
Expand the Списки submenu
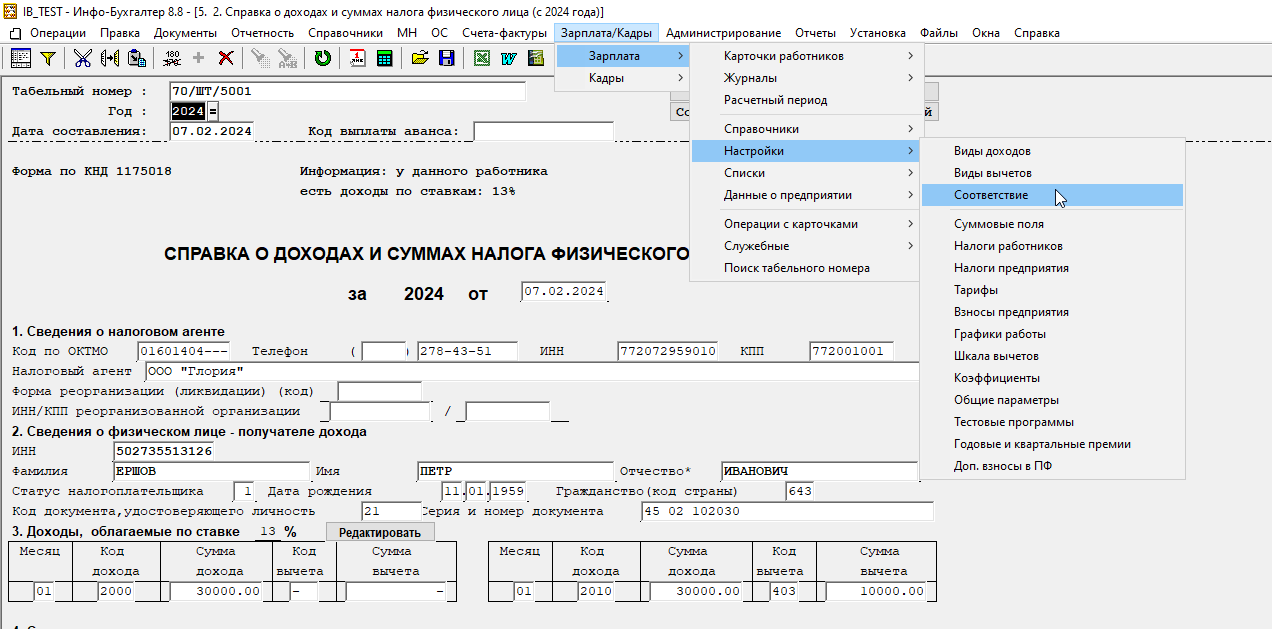[805, 173]
